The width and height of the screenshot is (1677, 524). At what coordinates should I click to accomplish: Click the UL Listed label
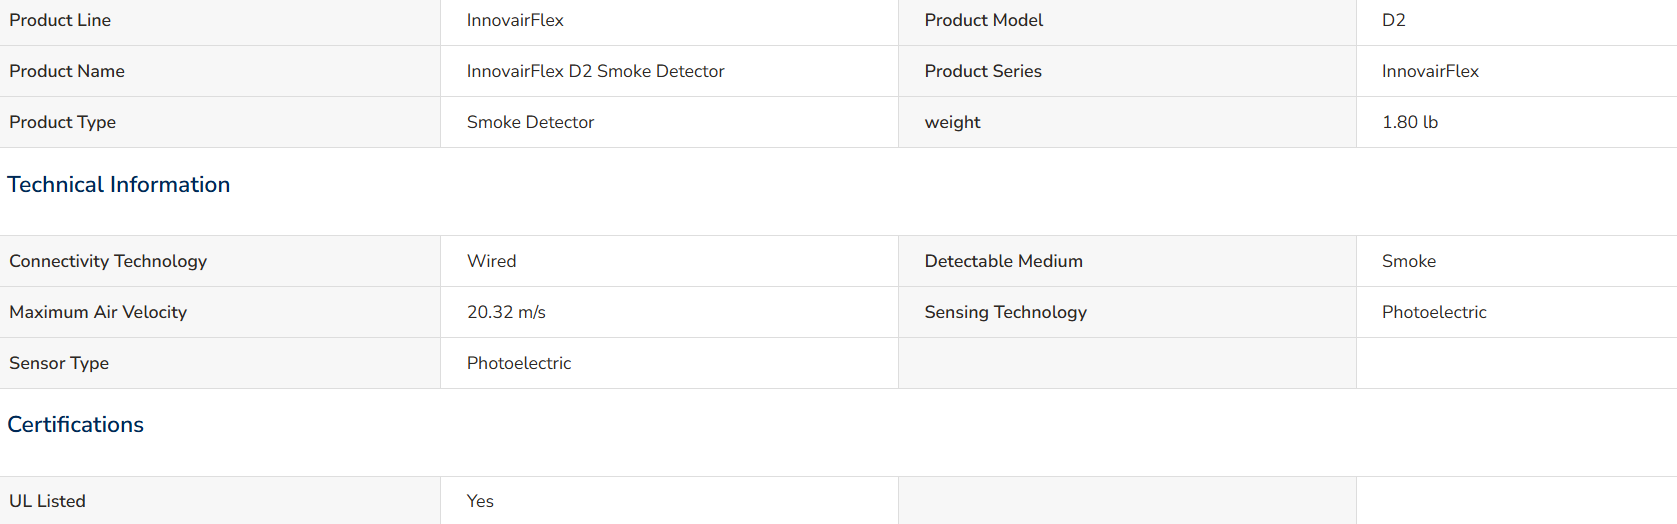(47, 501)
